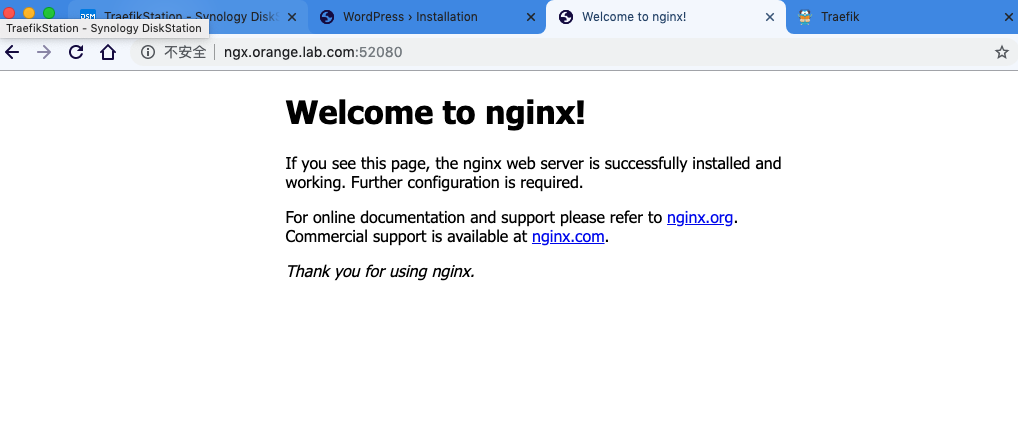Click the forward navigation arrow
Viewport: 1018px width, 433px height.
[43, 53]
